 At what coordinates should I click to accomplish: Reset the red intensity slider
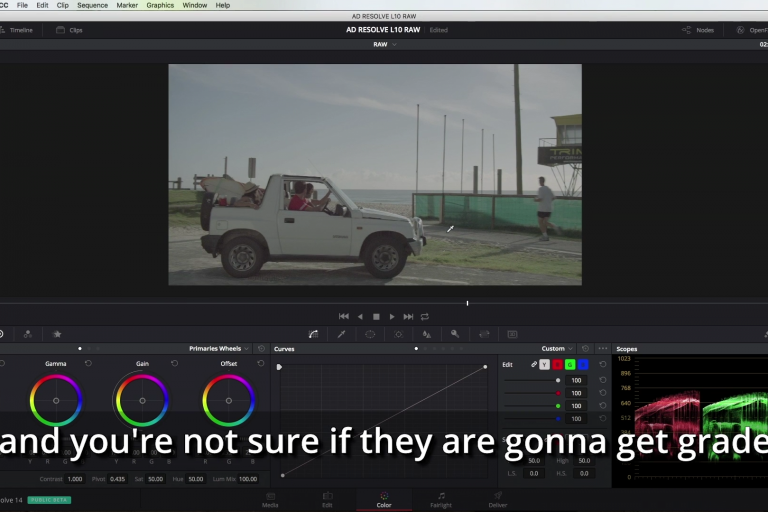pyautogui.click(x=603, y=393)
